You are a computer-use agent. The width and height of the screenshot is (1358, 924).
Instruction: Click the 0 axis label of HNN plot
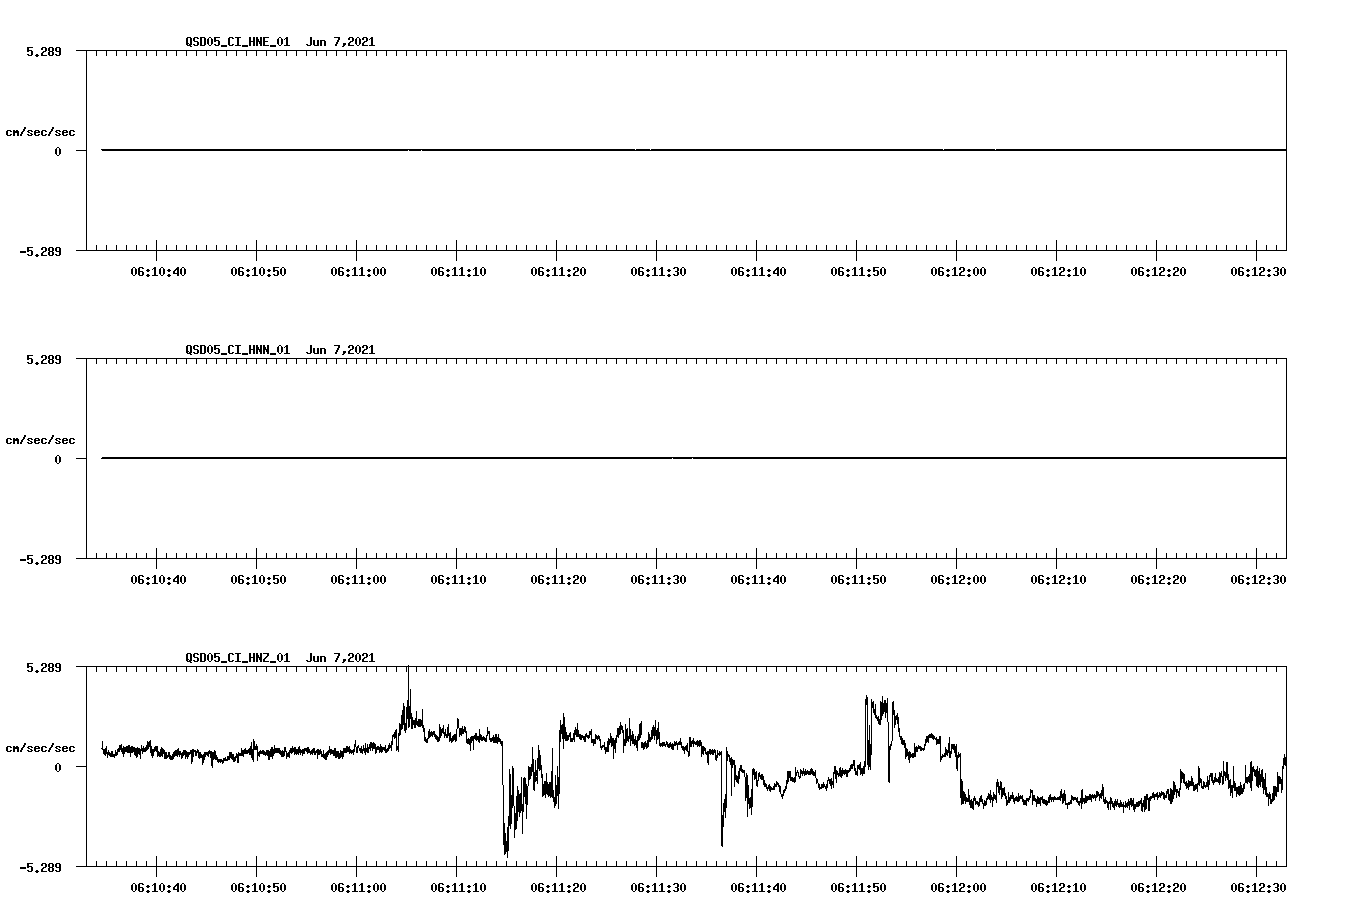click(58, 459)
